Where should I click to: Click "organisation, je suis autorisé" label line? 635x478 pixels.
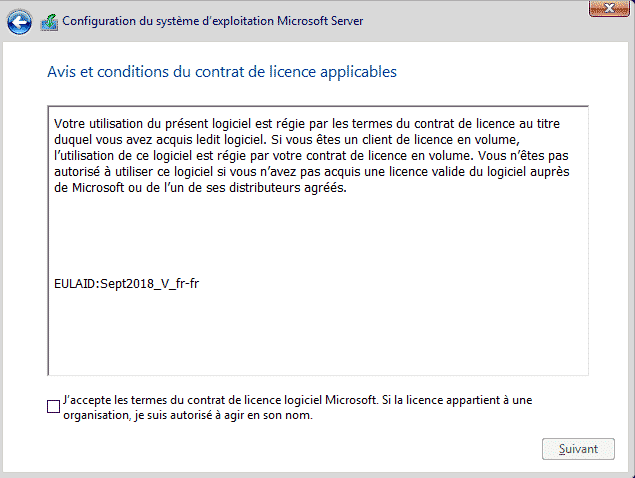coord(187,416)
